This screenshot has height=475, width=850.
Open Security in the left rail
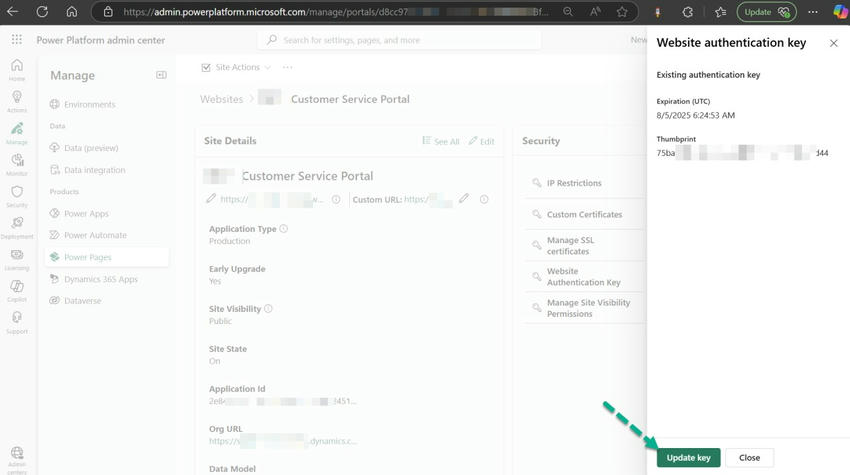[17, 196]
